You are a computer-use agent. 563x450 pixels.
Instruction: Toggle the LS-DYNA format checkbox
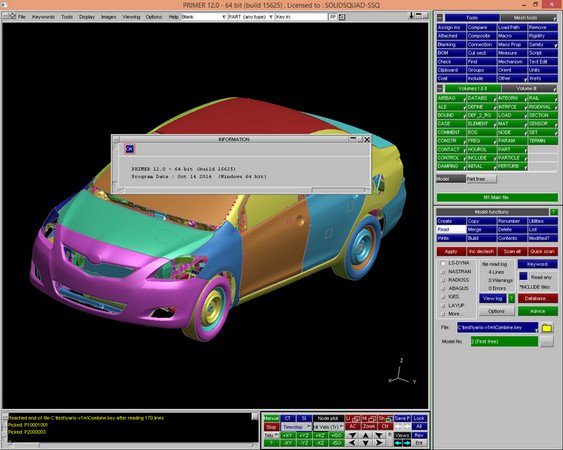[x=443, y=263]
